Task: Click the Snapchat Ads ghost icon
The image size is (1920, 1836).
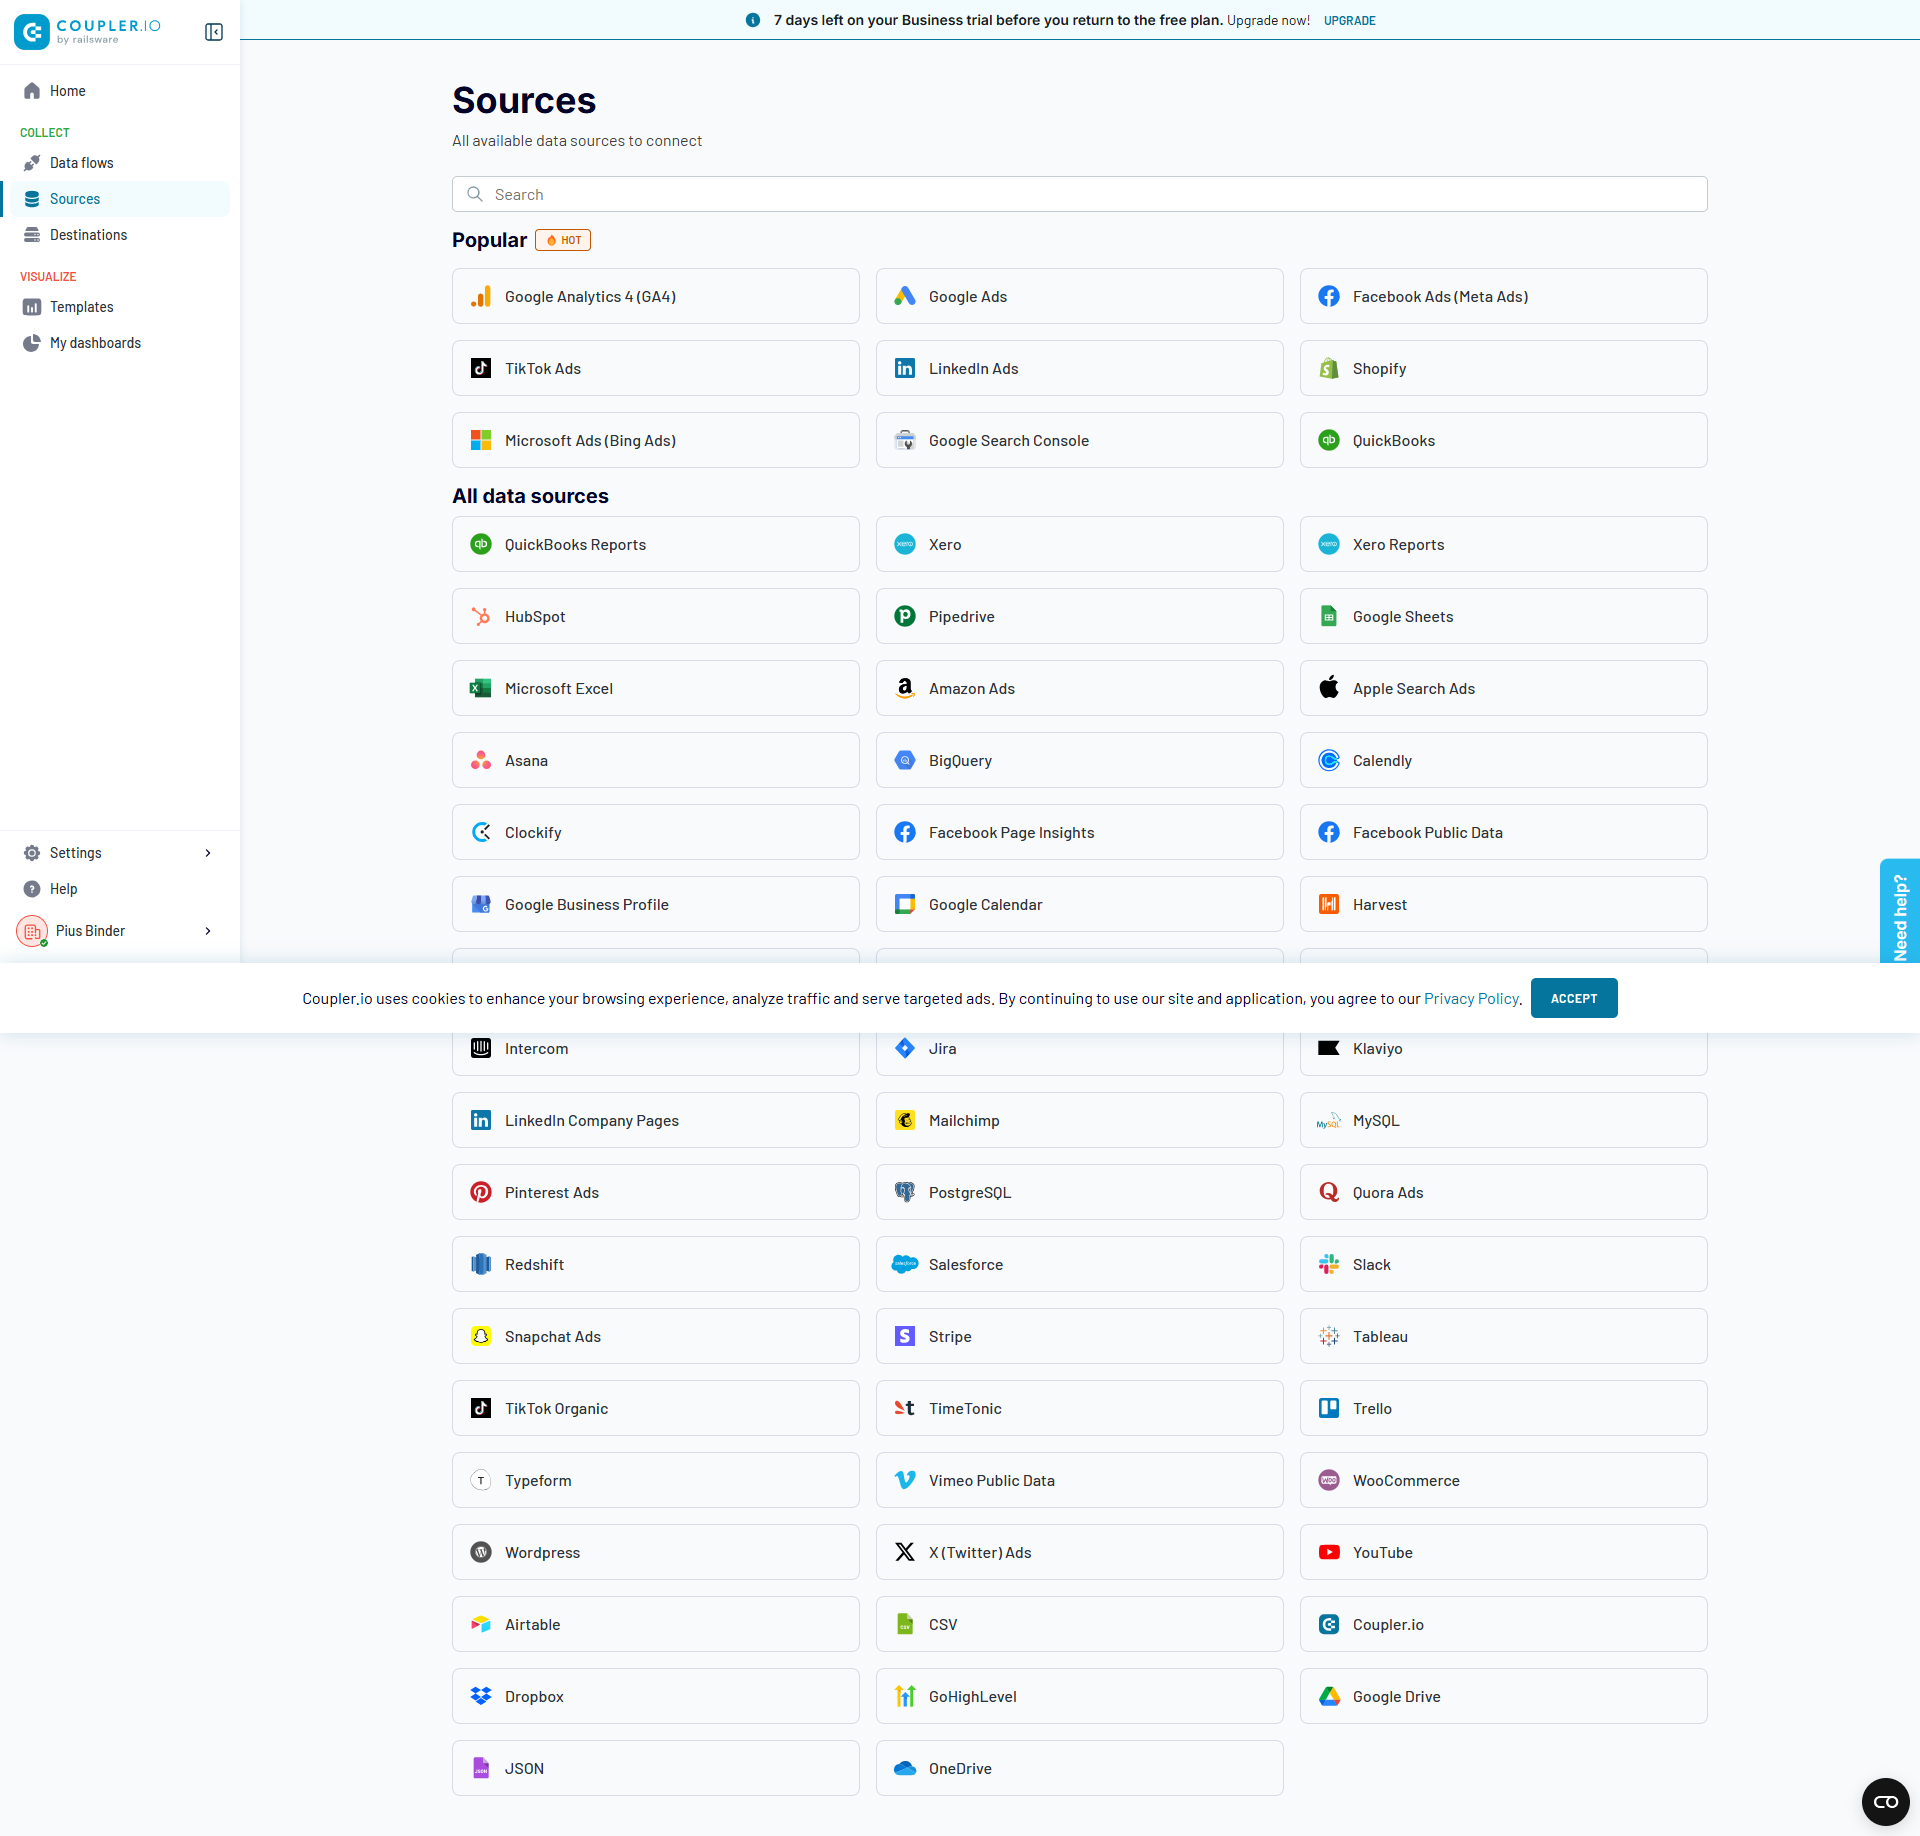Action: coord(481,1337)
